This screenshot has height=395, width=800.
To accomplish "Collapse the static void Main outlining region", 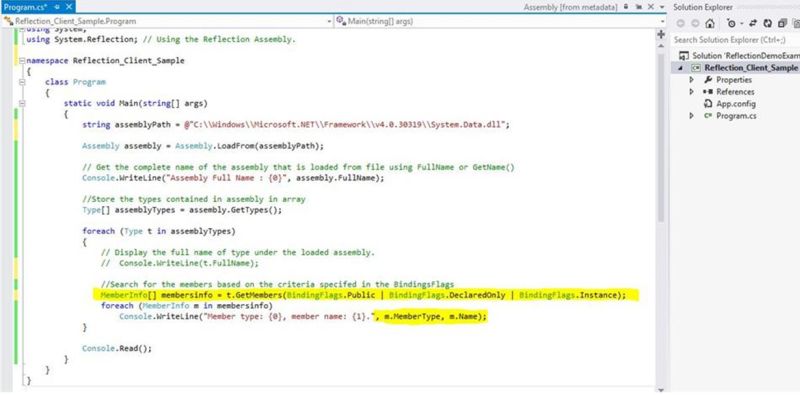I will 22,103.
